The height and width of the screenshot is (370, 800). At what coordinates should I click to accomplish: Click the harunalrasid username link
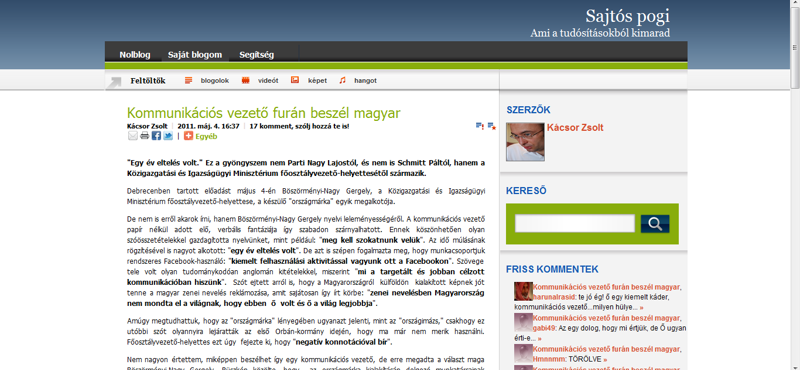tap(554, 297)
